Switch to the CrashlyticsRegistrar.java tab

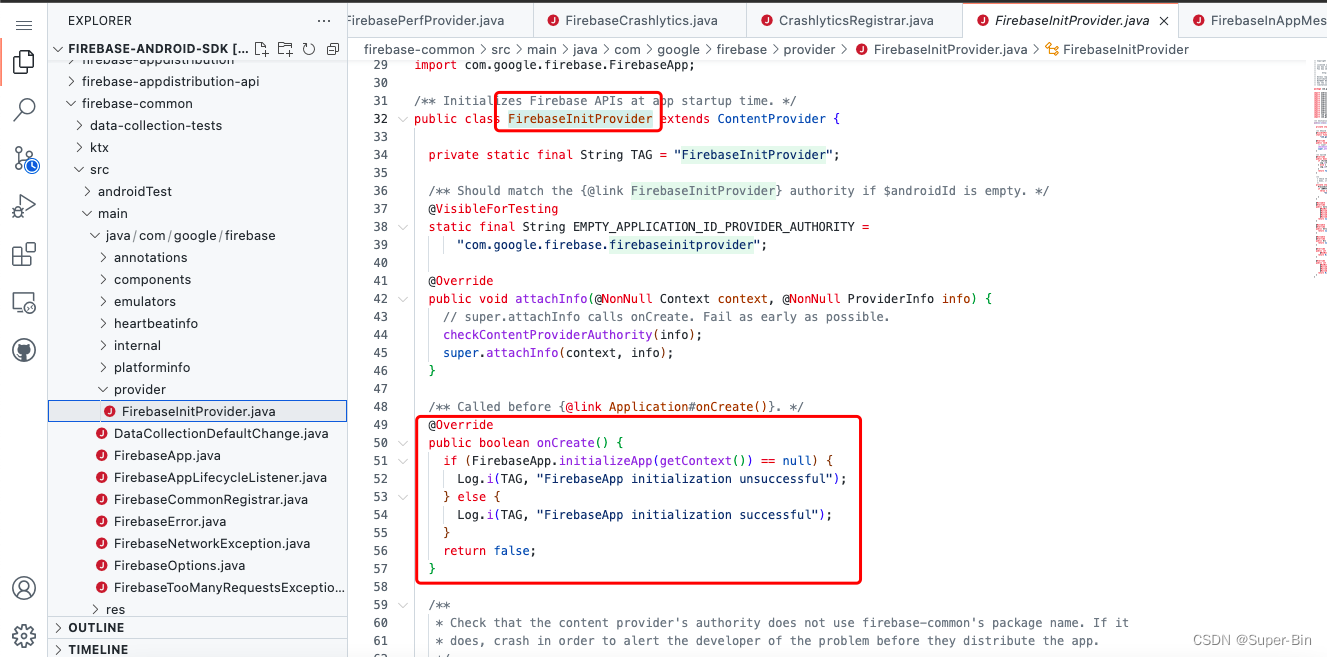854,20
